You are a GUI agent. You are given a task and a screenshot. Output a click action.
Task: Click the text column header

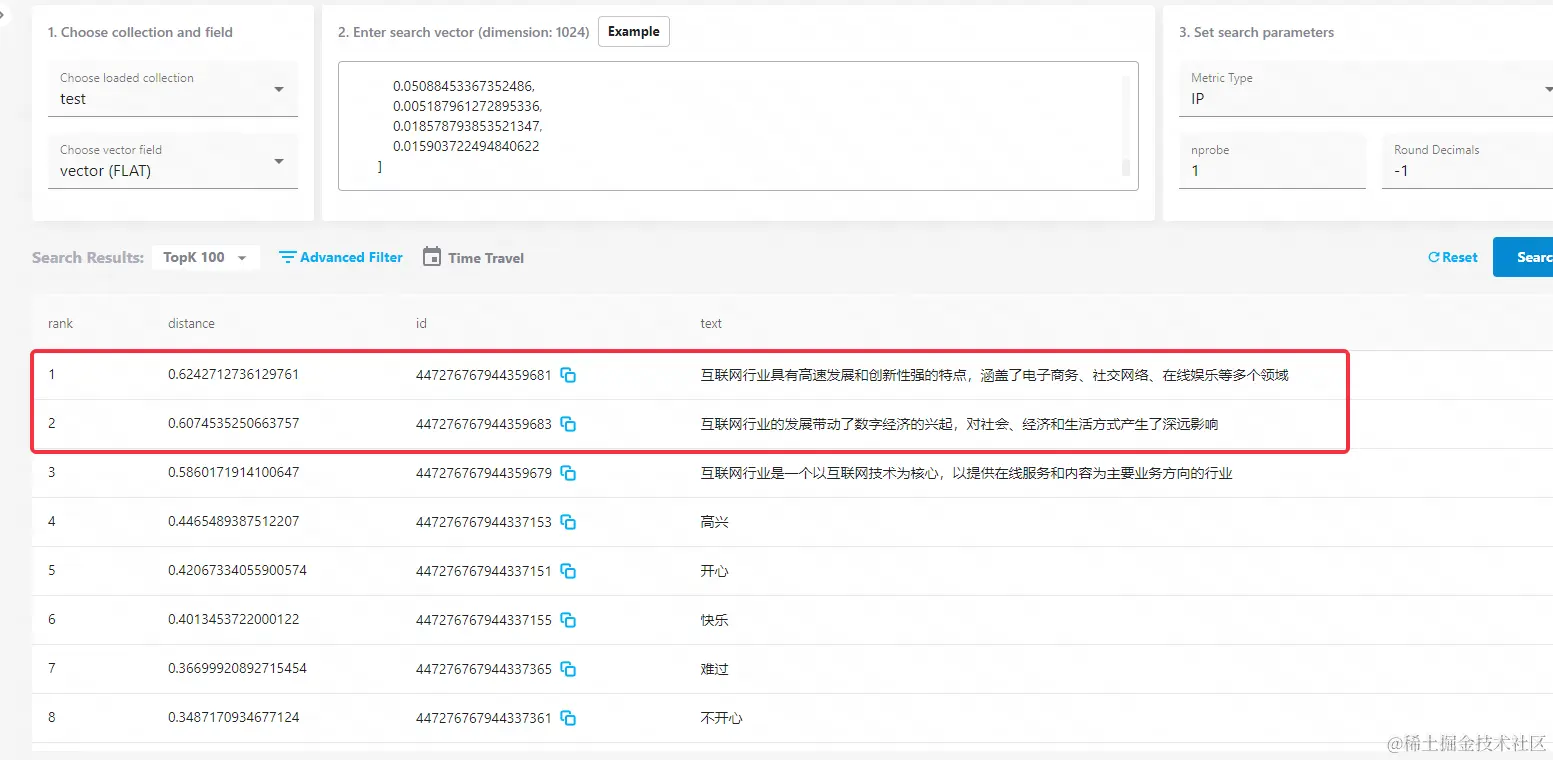(x=711, y=323)
